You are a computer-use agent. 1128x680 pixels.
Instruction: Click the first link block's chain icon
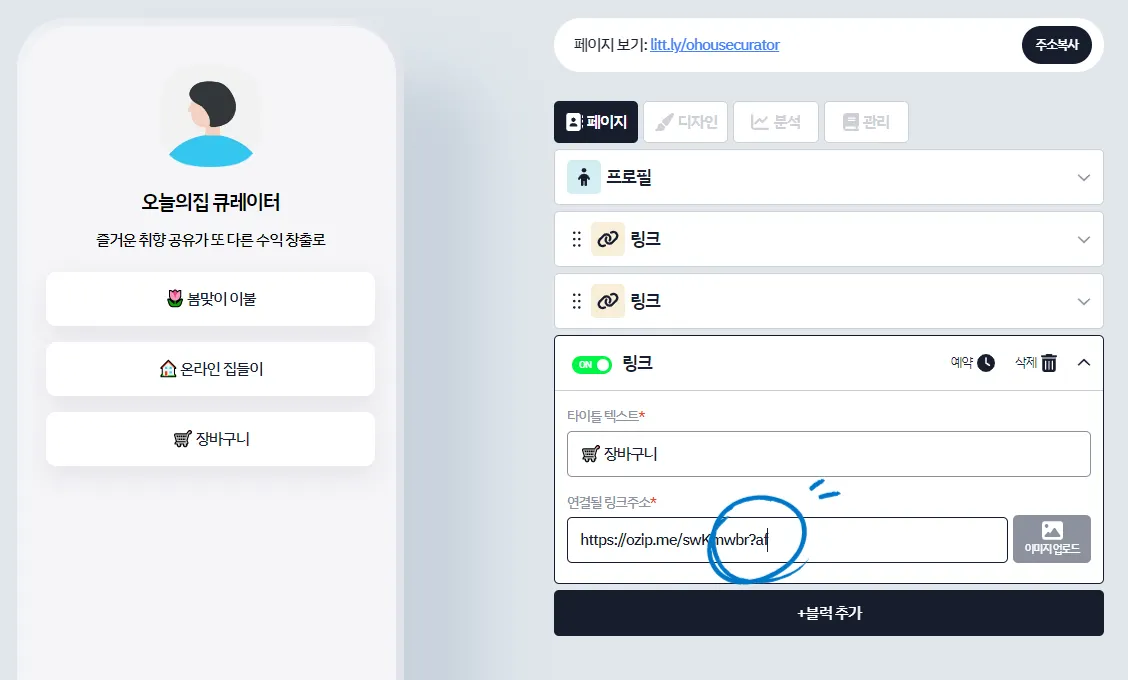[608, 239]
